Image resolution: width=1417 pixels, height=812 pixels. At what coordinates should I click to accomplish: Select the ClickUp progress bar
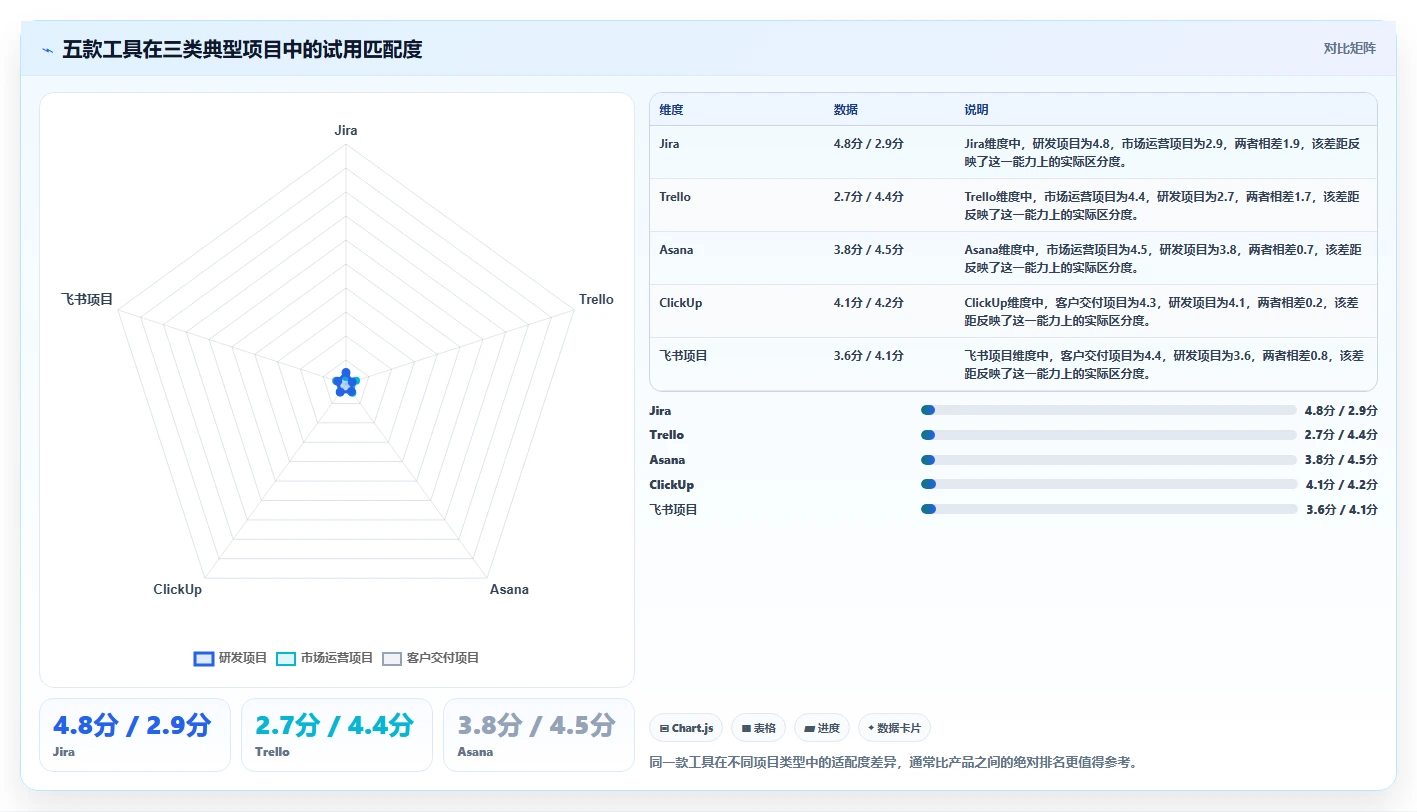[1108, 484]
